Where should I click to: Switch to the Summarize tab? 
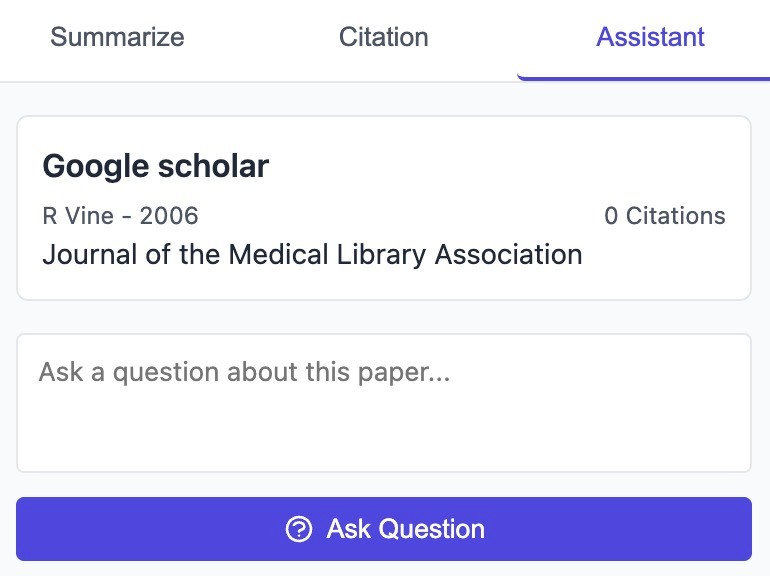(117, 38)
